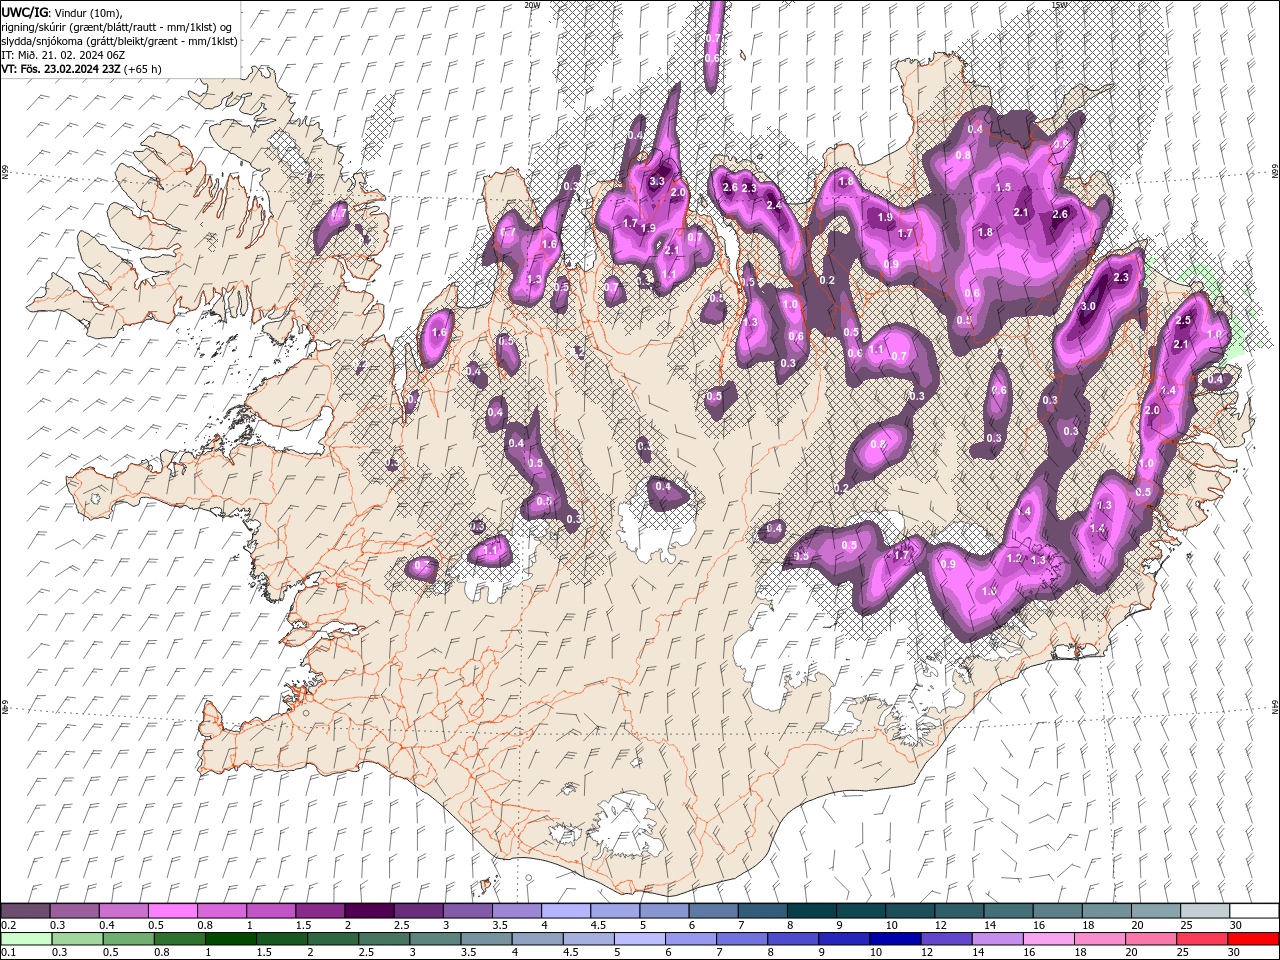Click the lilac lower swatch labeled 14
This screenshot has width=1280, height=960.
[x=996, y=939]
